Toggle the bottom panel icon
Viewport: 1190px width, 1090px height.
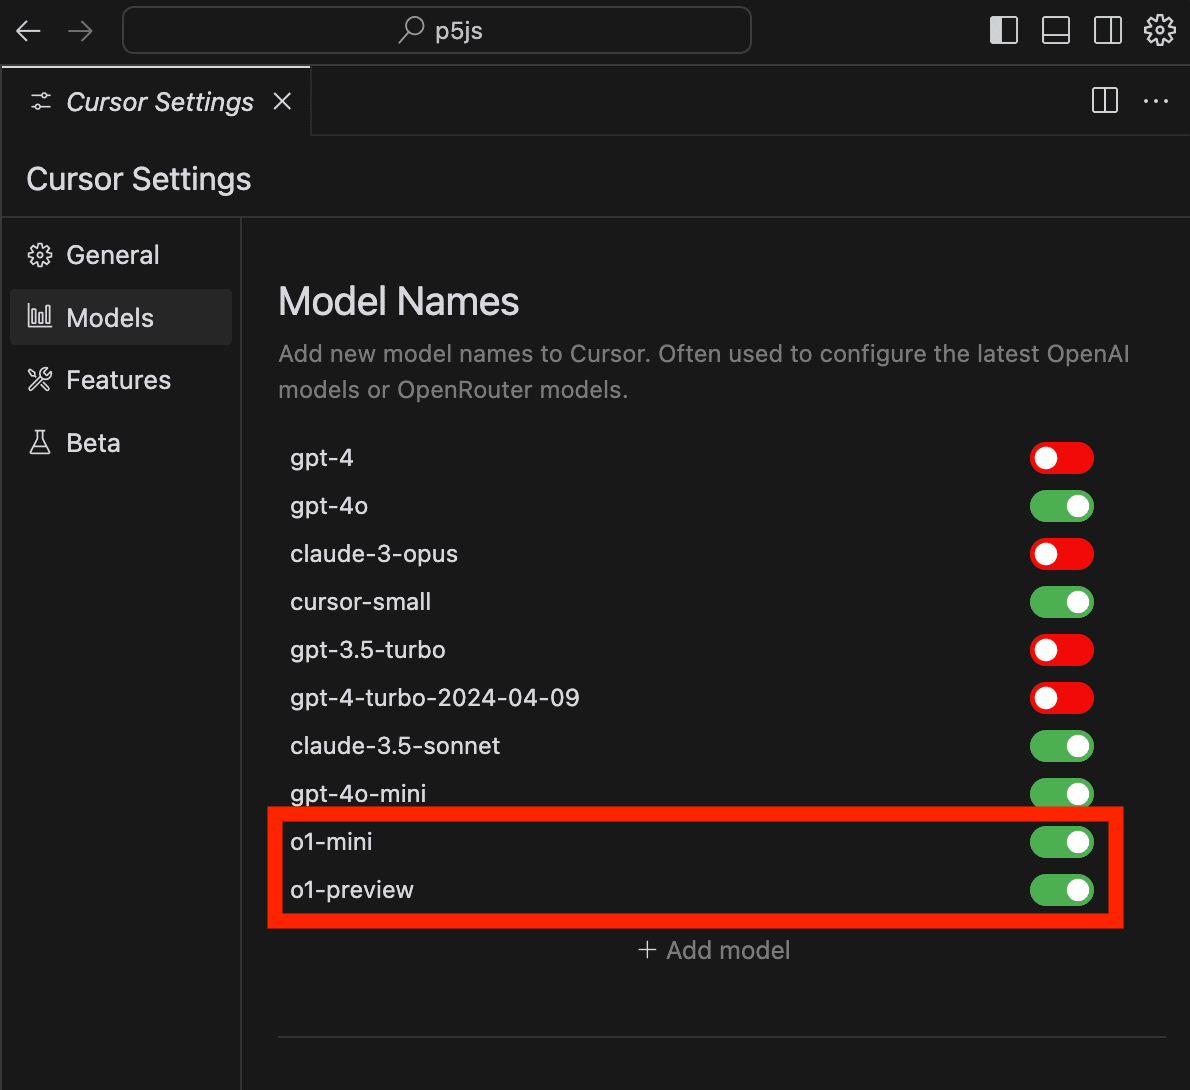pos(1055,30)
